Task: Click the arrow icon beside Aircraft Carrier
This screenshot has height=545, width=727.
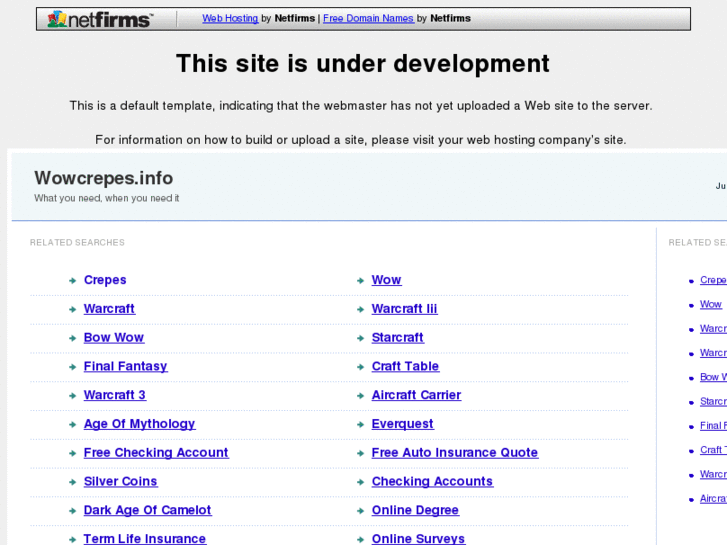Action: pos(360,396)
